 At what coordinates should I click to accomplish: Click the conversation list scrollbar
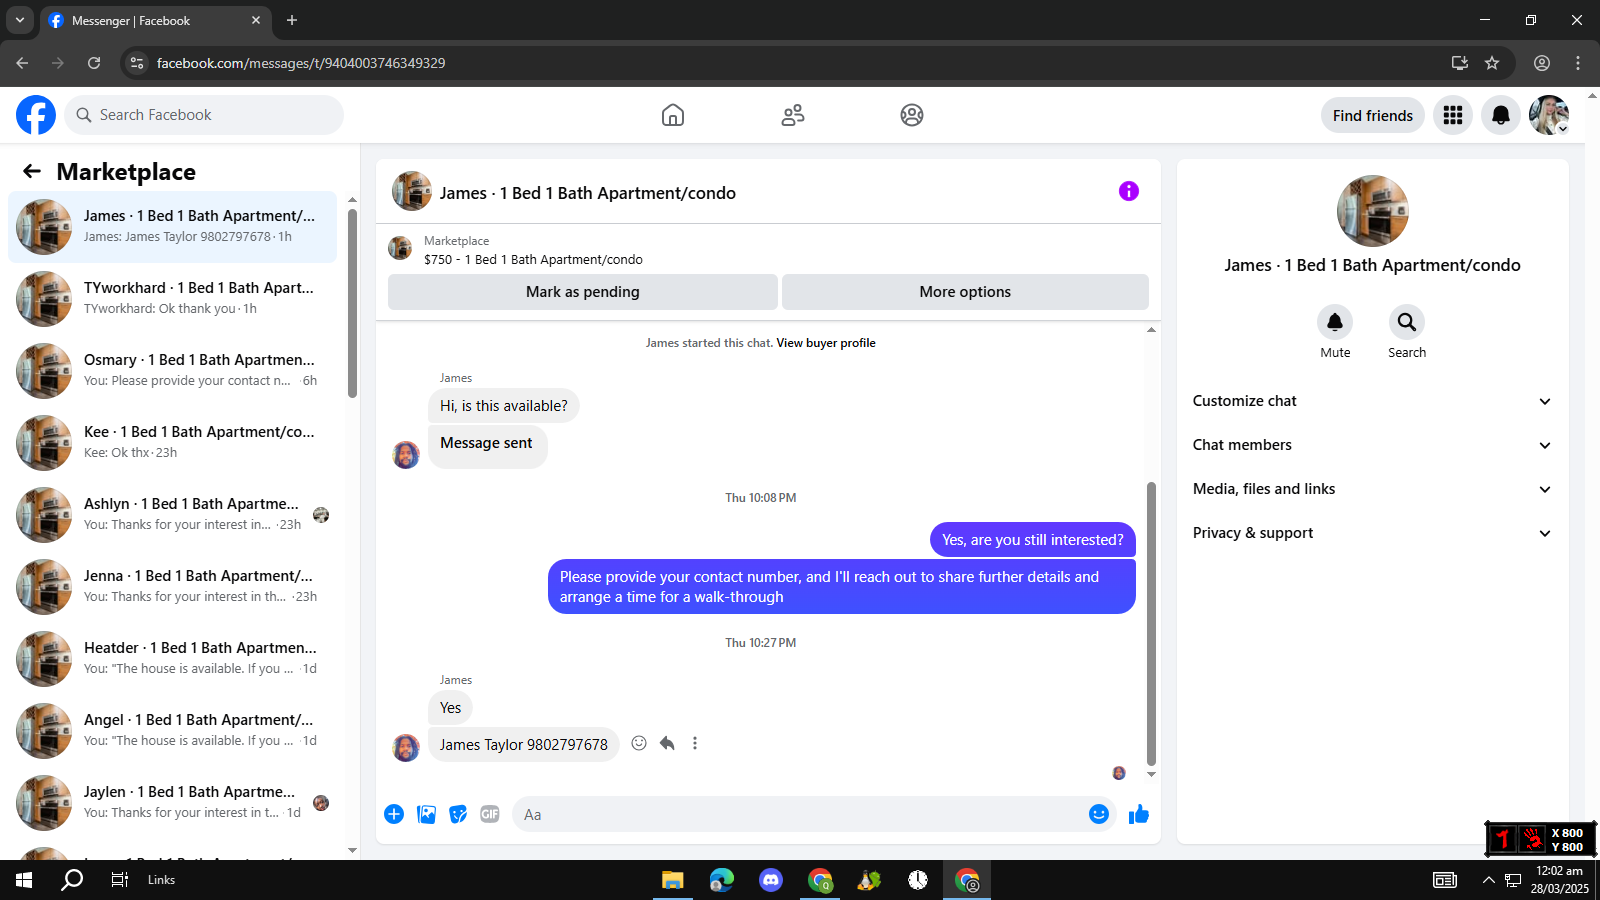352,303
